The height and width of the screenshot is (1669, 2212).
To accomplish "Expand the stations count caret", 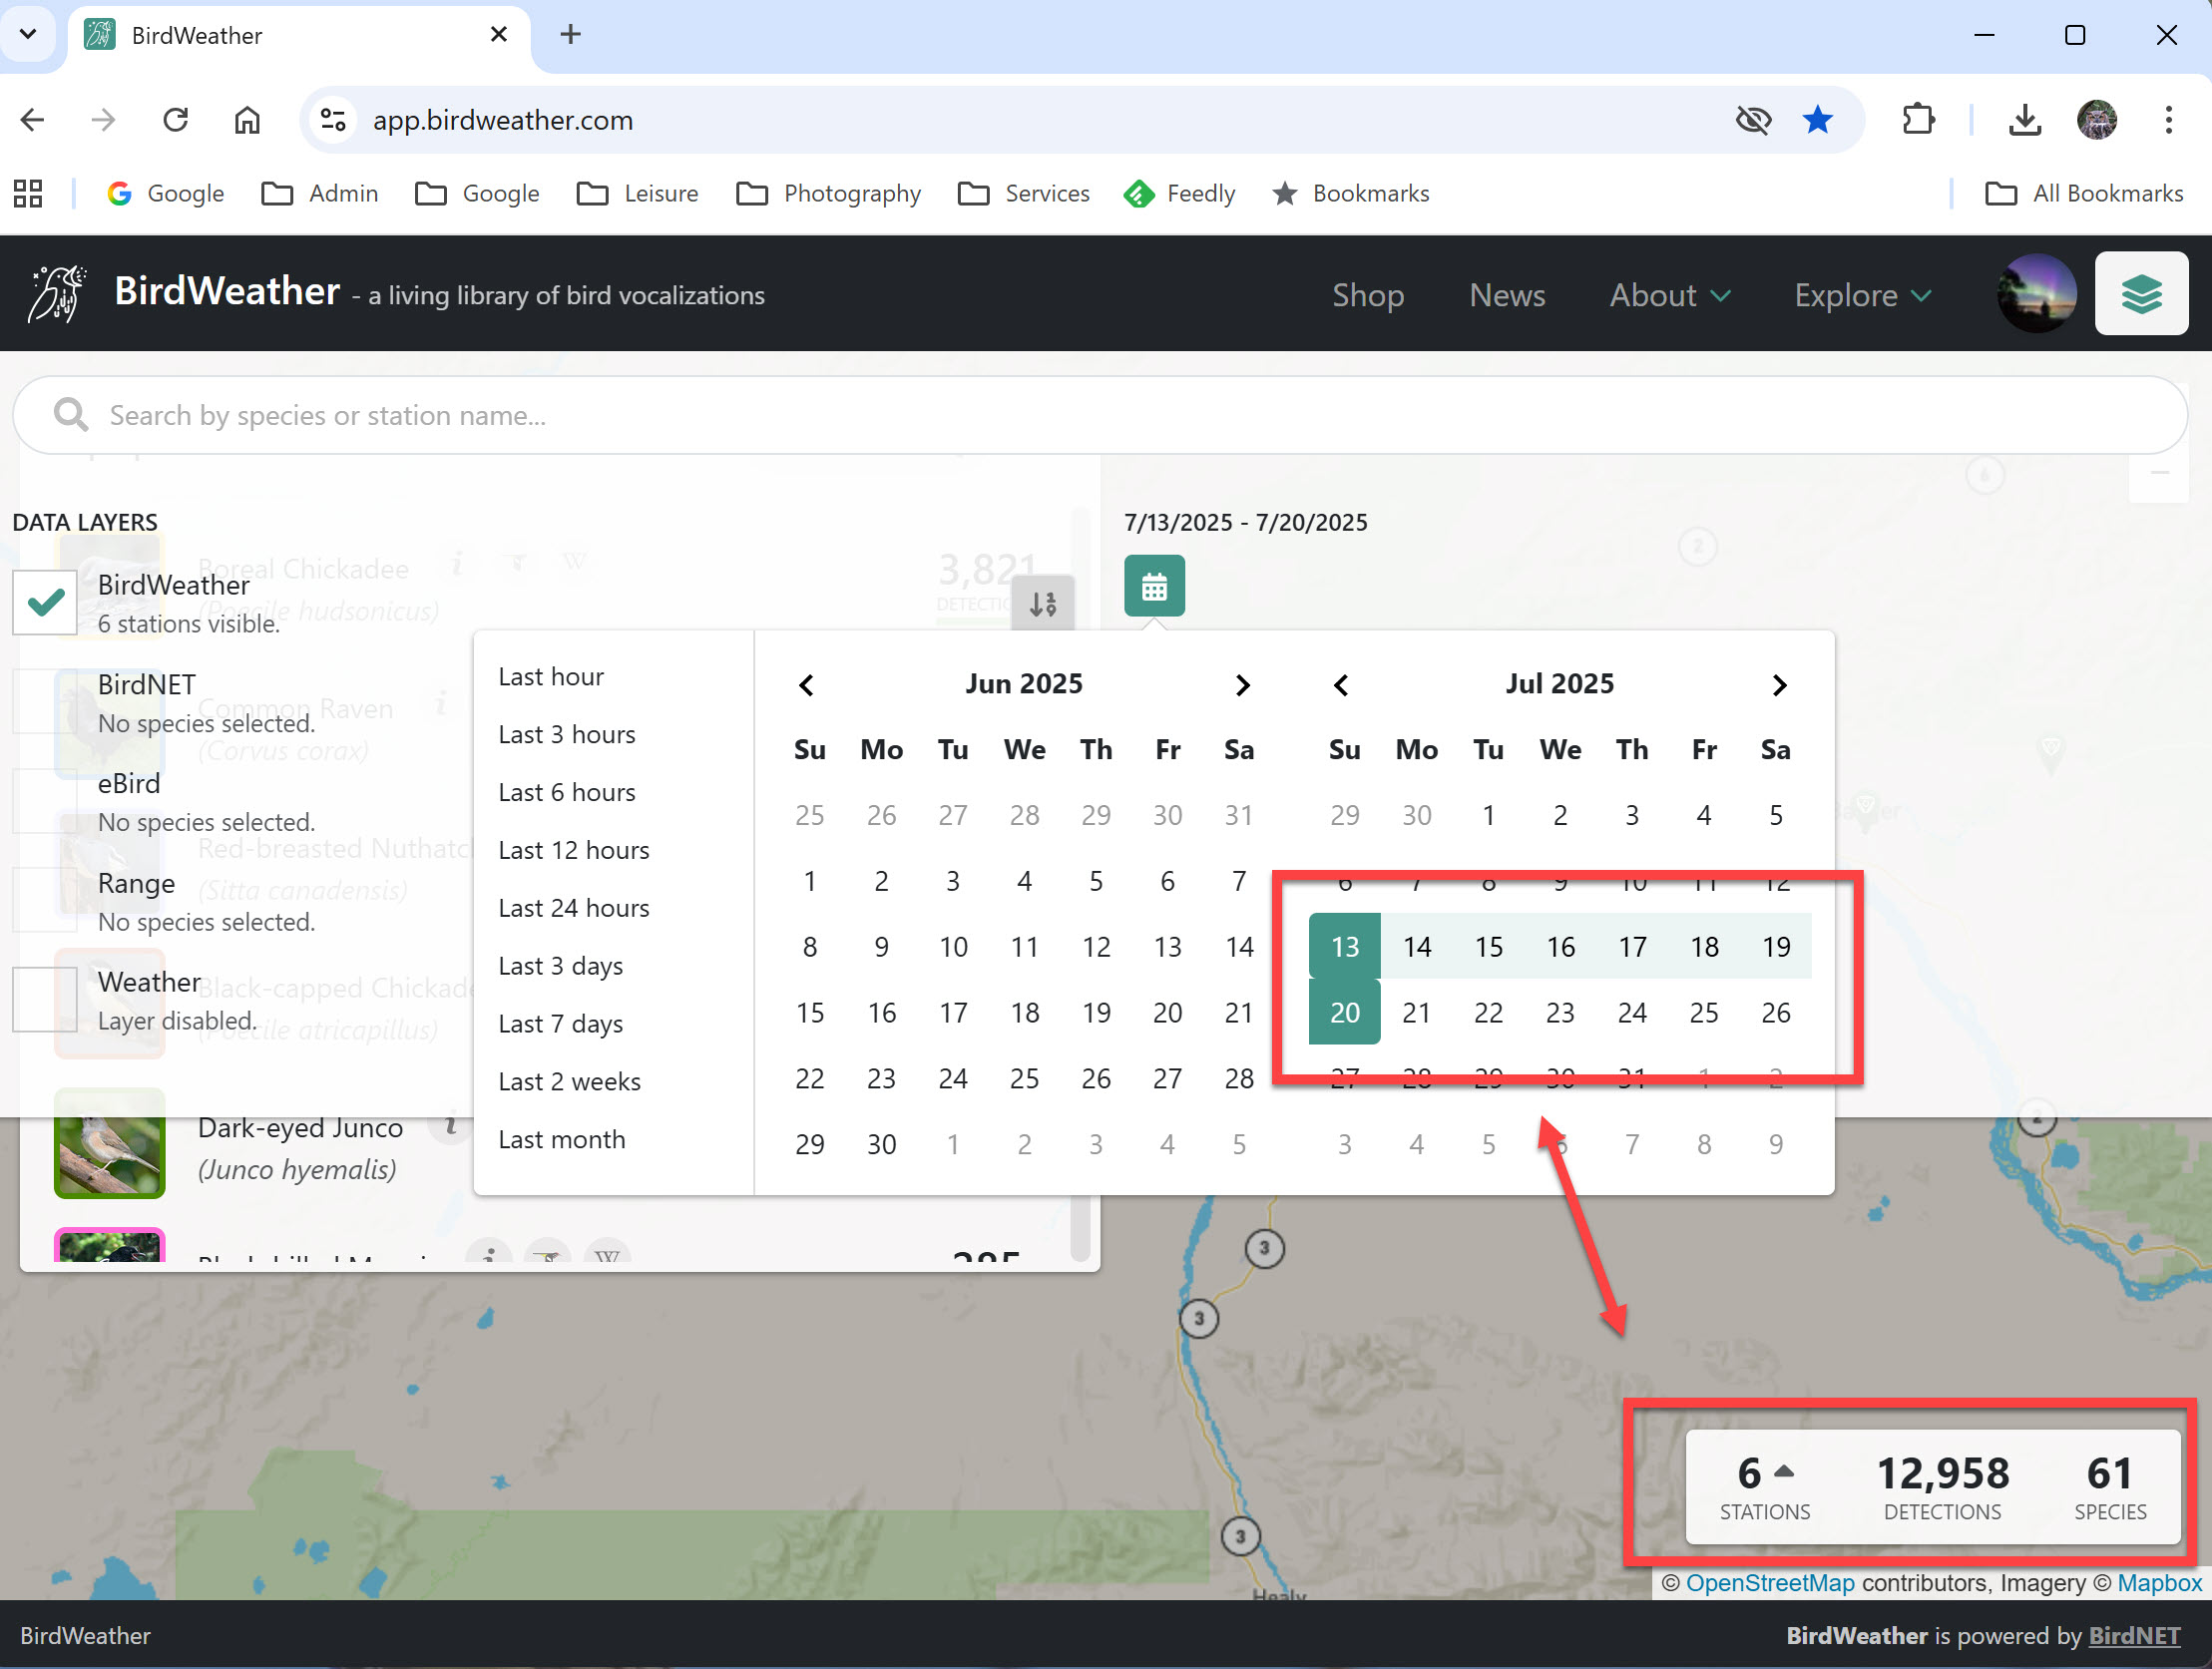I will [1784, 1471].
